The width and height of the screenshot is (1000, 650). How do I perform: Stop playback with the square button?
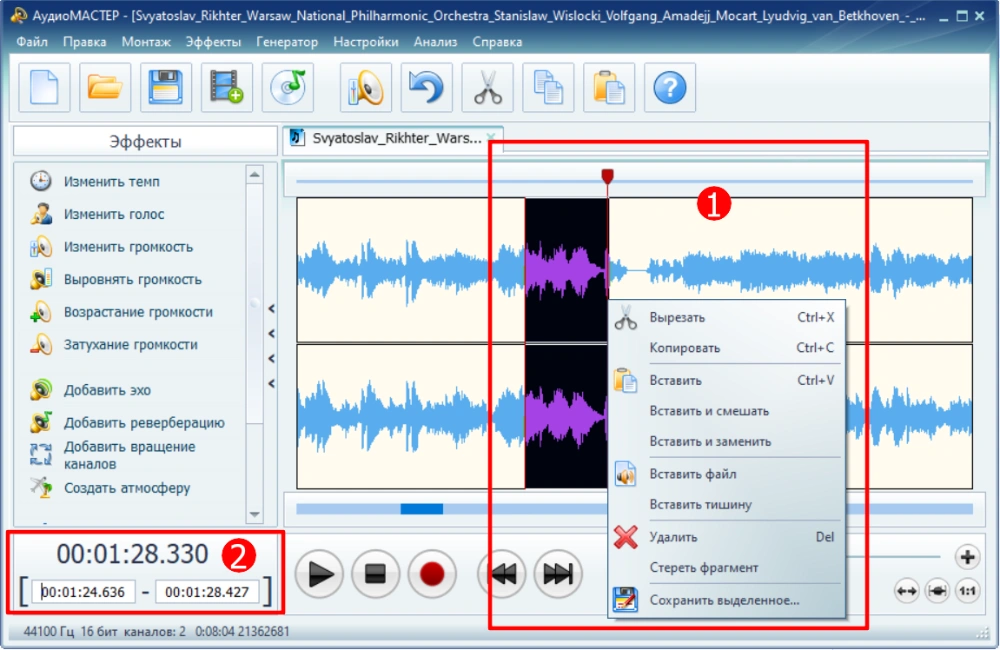click(375, 573)
